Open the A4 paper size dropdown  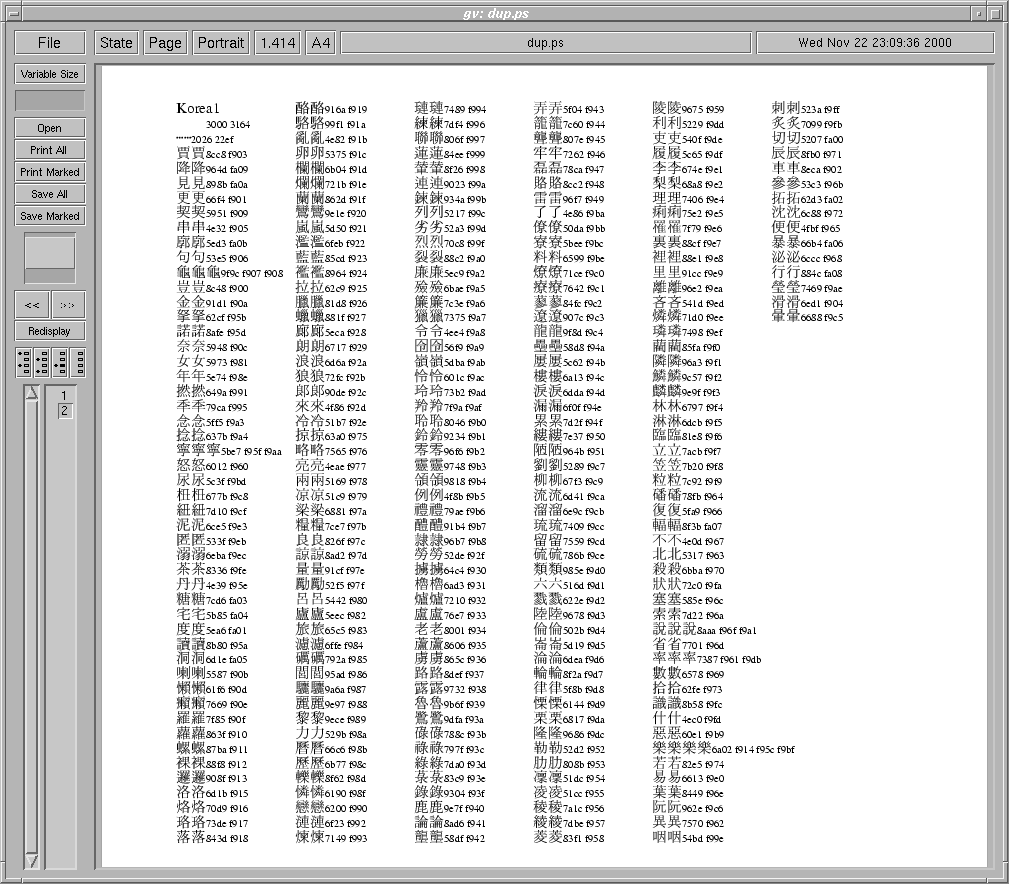(x=321, y=43)
